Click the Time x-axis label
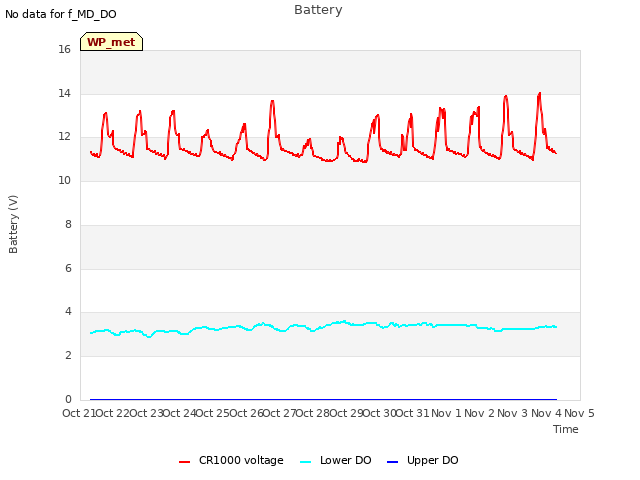The image size is (640, 480). [566, 429]
